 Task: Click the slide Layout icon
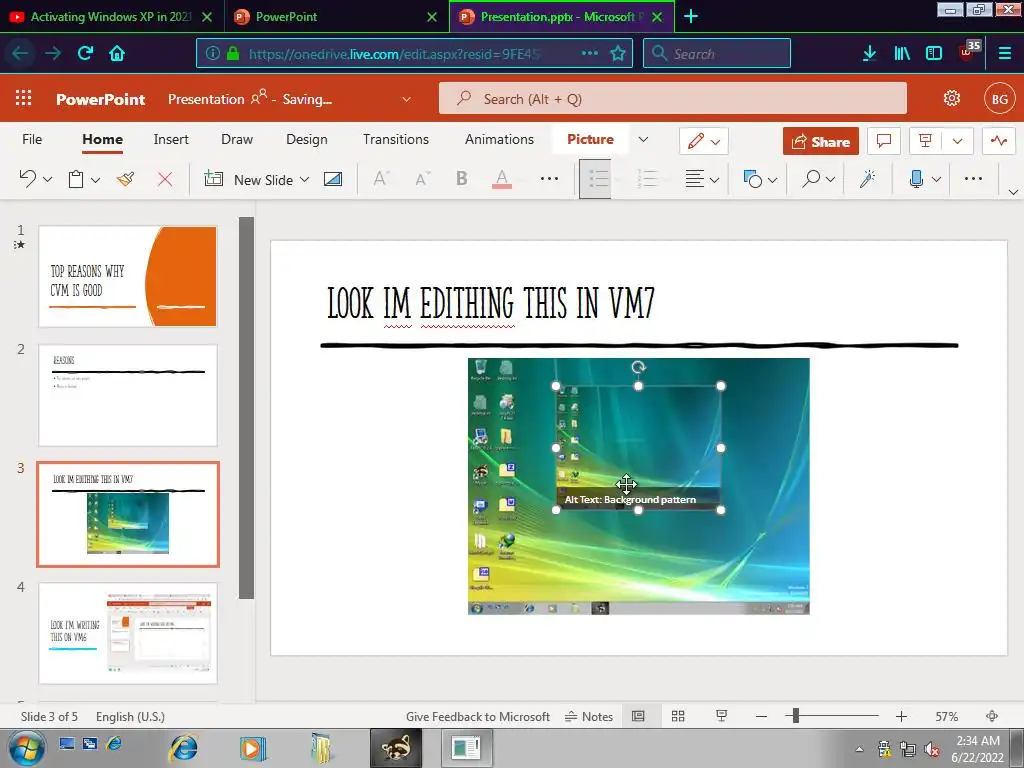(333, 179)
